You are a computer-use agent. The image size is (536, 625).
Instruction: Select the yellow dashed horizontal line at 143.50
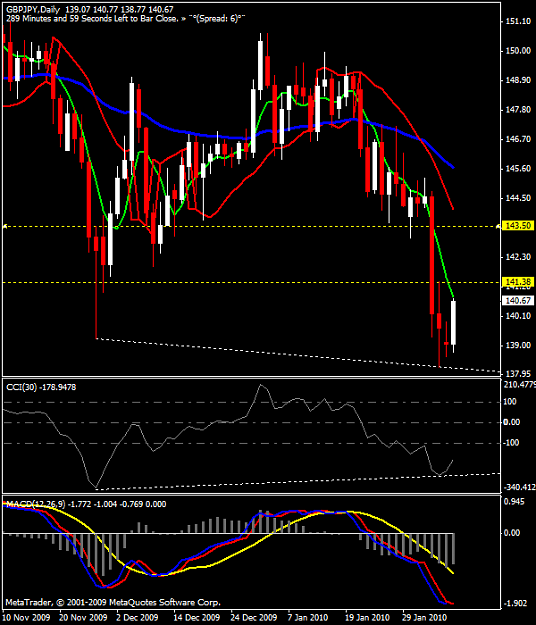[x=251, y=226]
